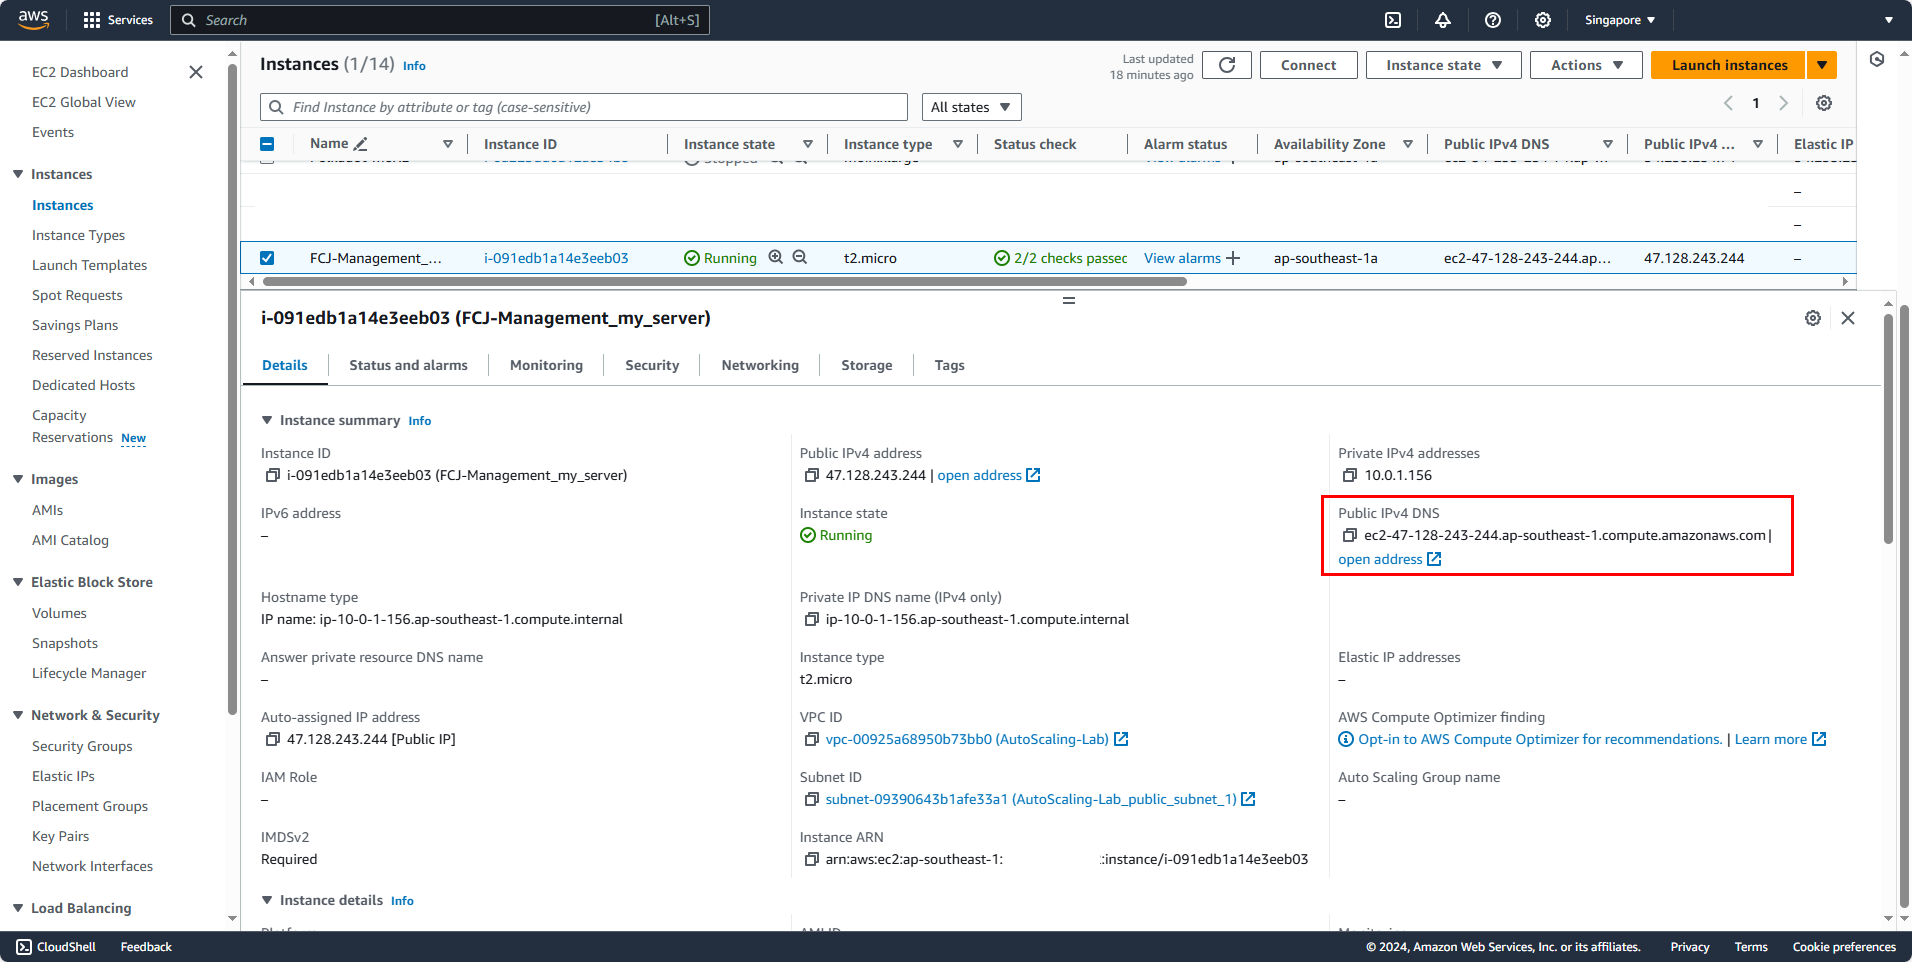
Task: Click the Launch instances button
Action: 1728,65
